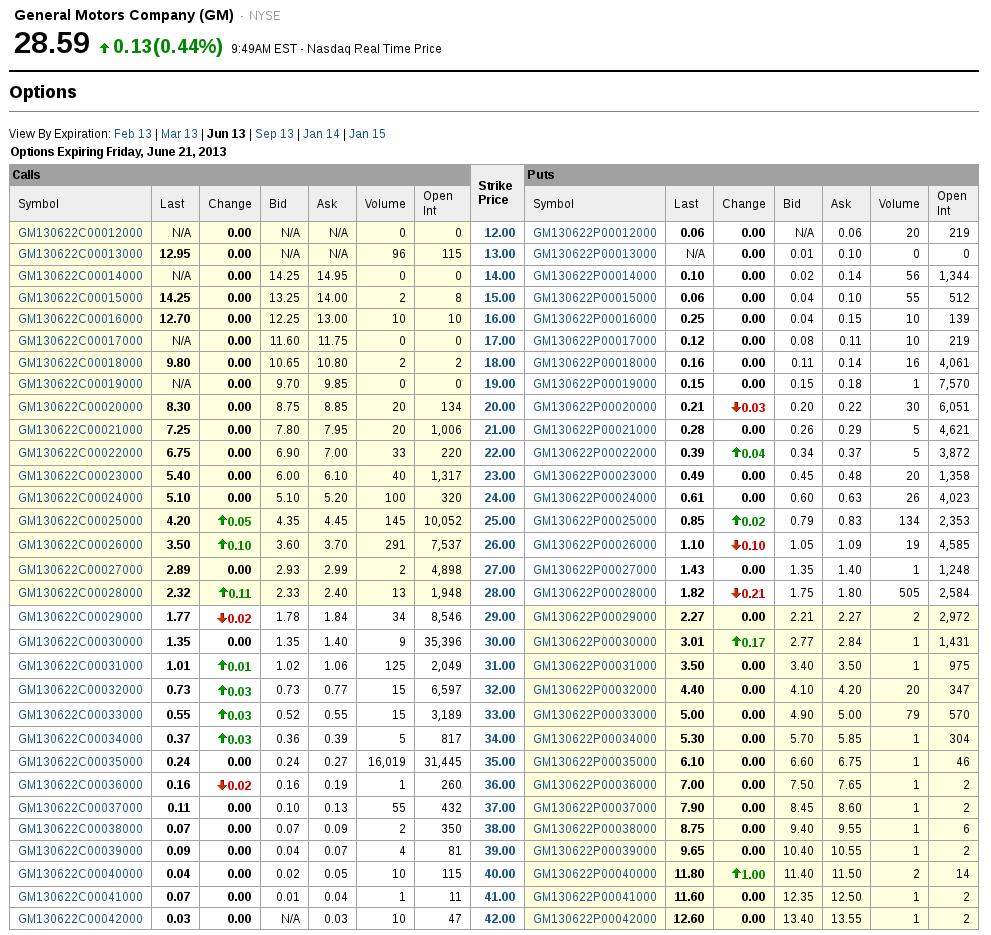Click the up arrow in 40.00 put change
991x935 pixels.
click(736, 874)
